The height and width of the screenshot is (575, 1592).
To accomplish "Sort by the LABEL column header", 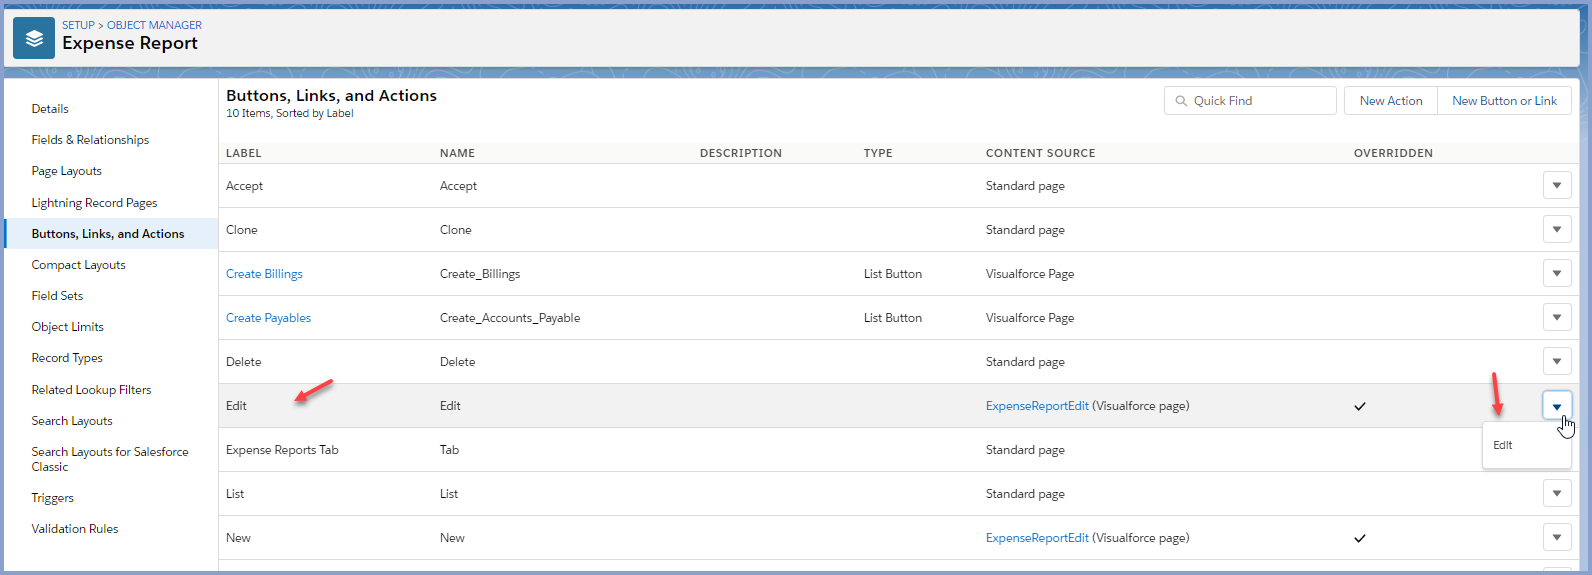I will [x=243, y=153].
